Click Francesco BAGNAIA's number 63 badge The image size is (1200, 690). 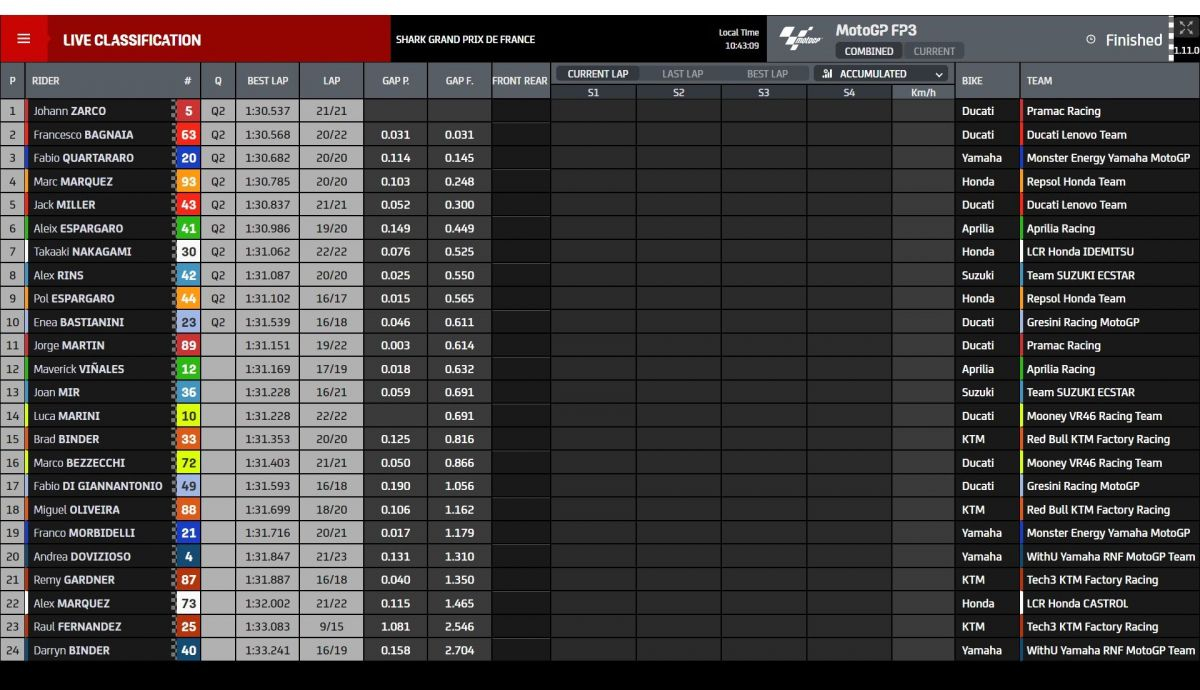pos(188,134)
